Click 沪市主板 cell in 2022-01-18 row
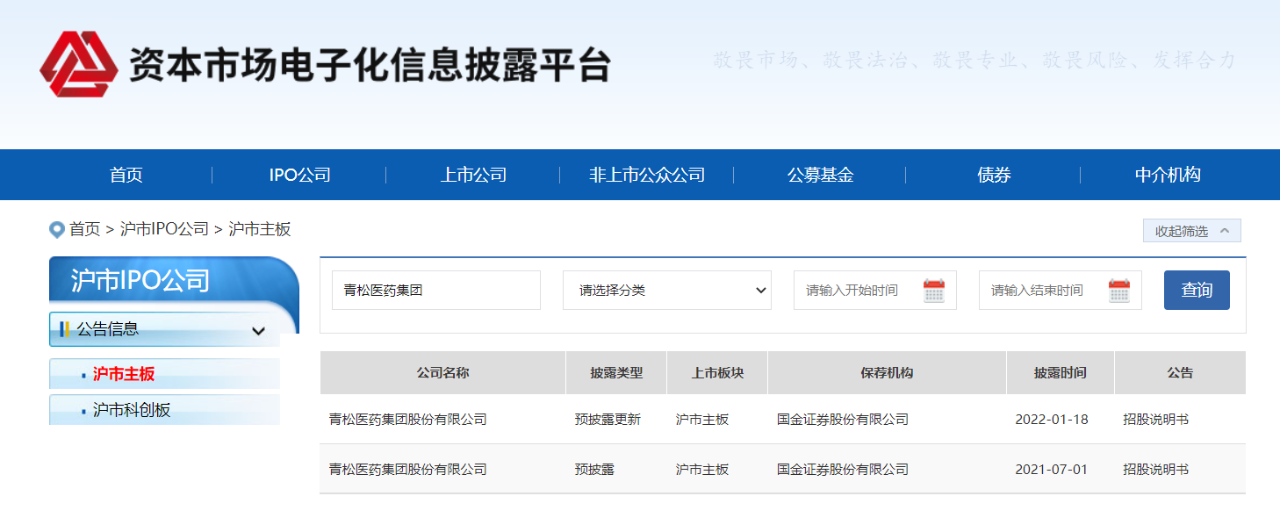The width and height of the screenshot is (1280, 511). tap(702, 420)
